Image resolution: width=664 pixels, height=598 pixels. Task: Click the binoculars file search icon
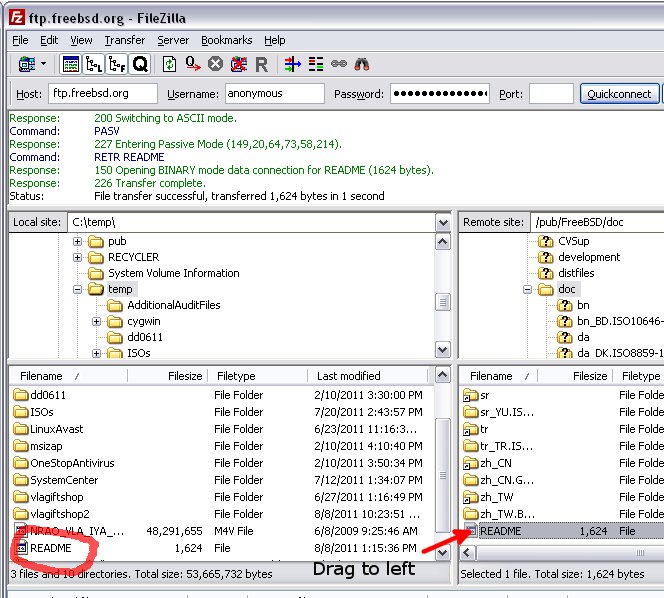pyautogui.click(x=363, y=64)
